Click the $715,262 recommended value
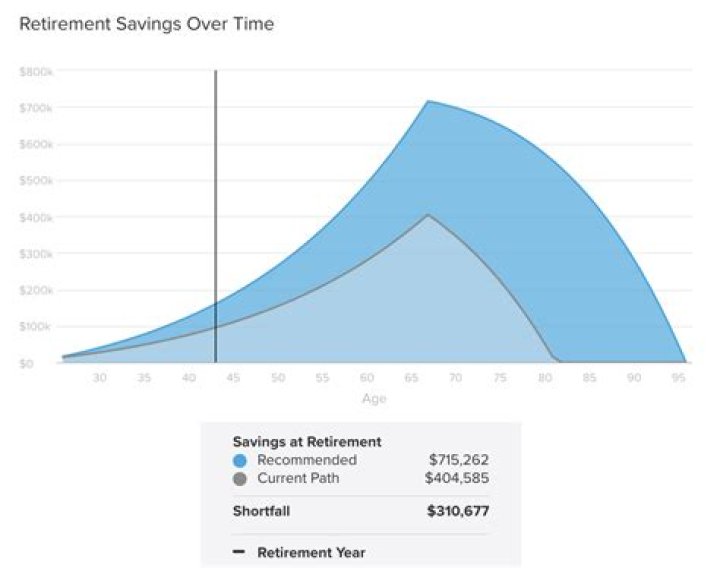Image resolution: width=720 pixels, height=568 pixels. (459, 460)
